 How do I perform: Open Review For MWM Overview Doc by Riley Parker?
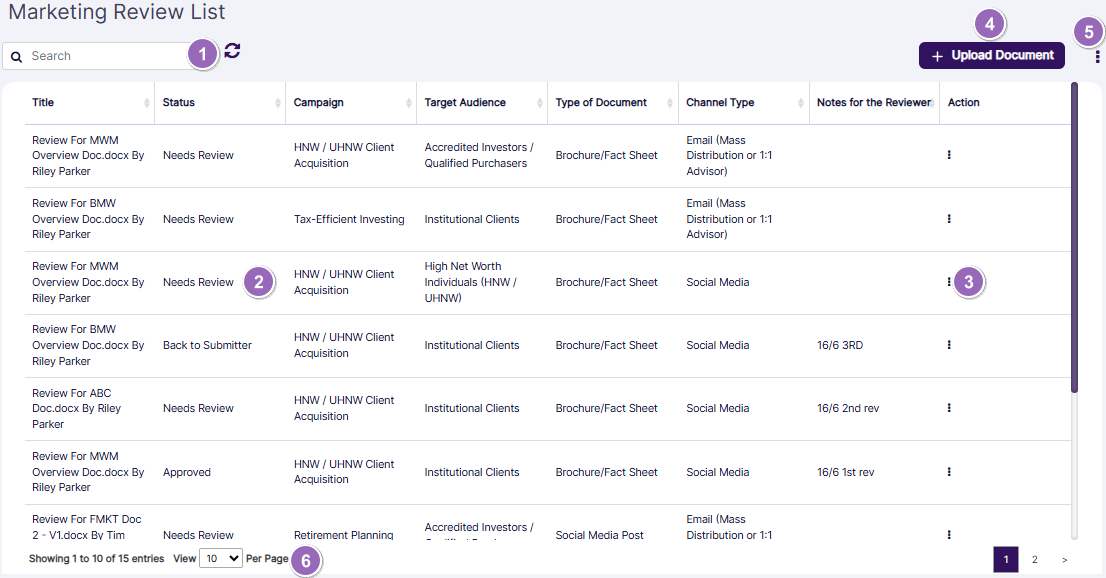point(86,155)
